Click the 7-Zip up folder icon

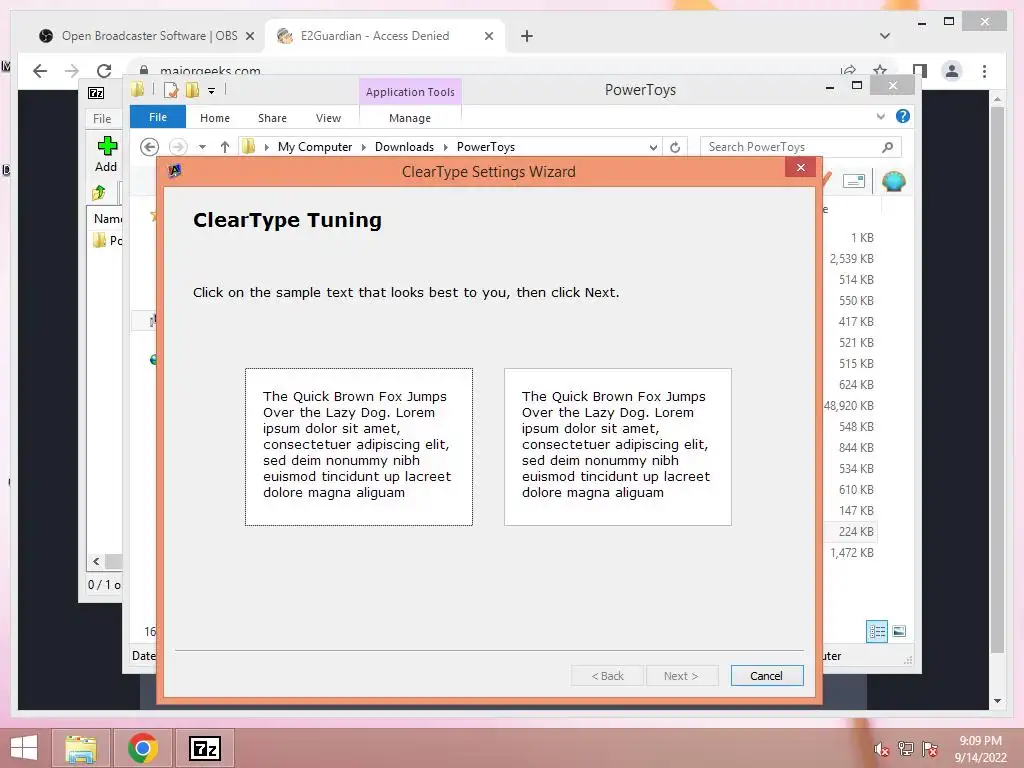coord(99,193)
